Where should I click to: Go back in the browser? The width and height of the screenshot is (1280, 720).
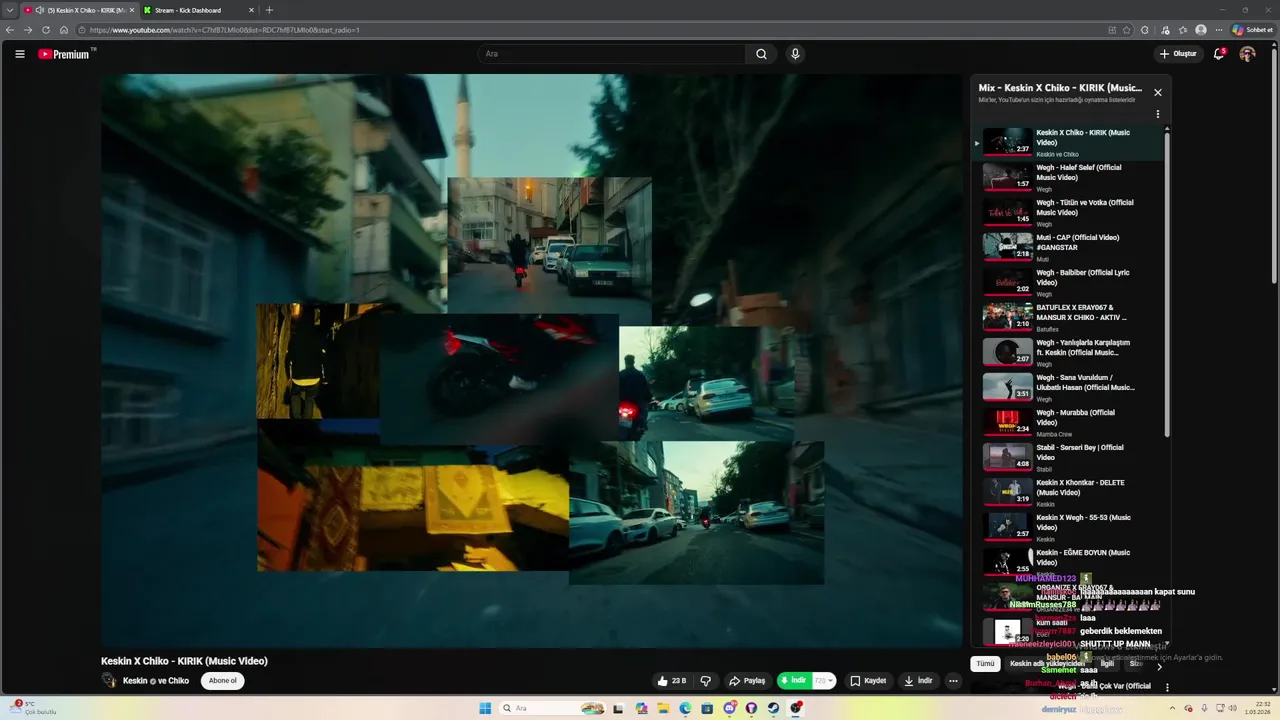pos(10,30)
